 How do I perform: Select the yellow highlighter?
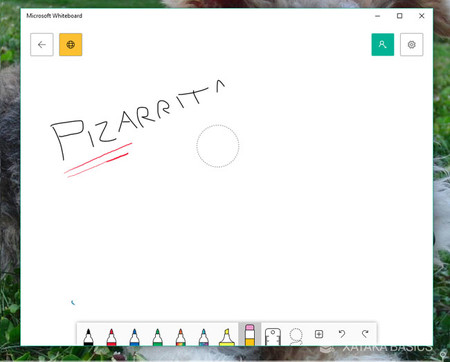coord(227,337)
